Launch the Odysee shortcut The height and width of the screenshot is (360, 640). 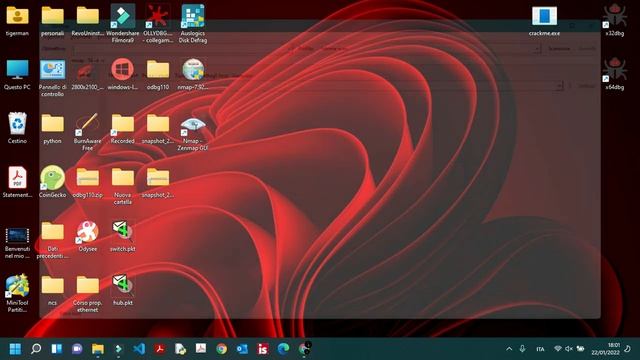coord(88,232)
